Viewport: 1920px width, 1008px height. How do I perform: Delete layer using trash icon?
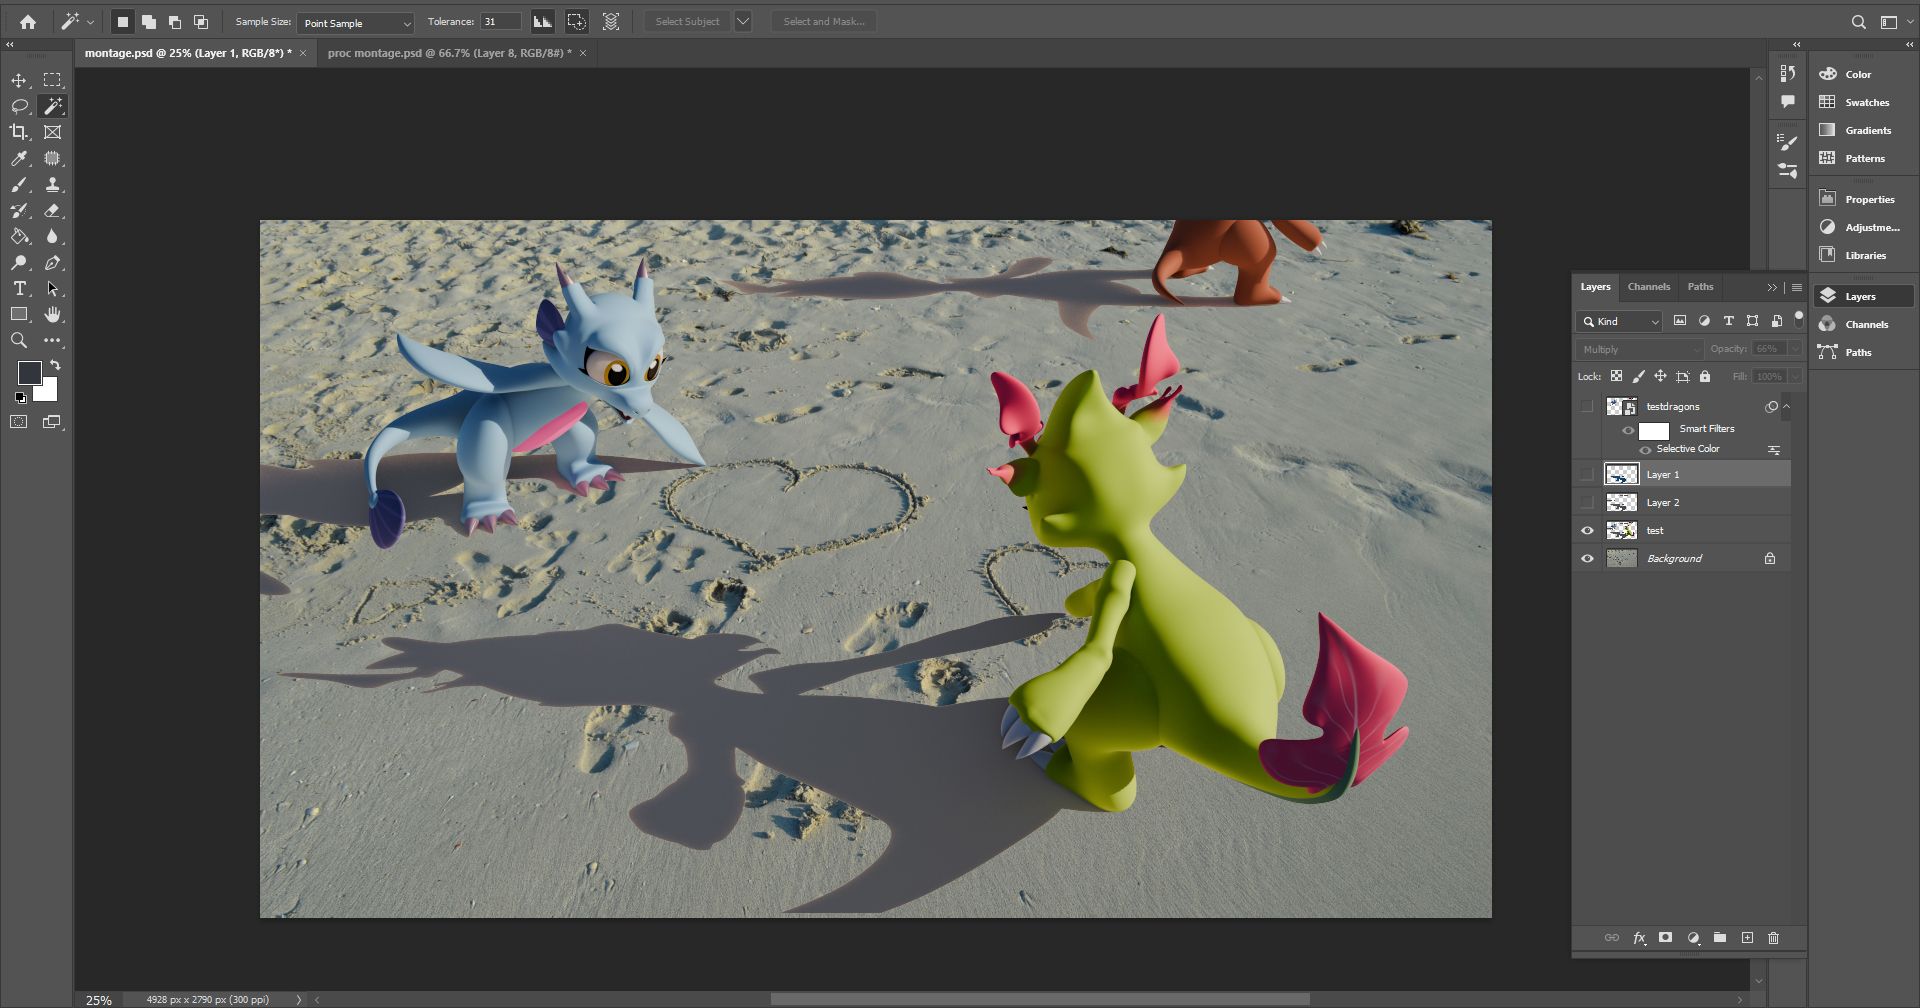[1774, 938]
